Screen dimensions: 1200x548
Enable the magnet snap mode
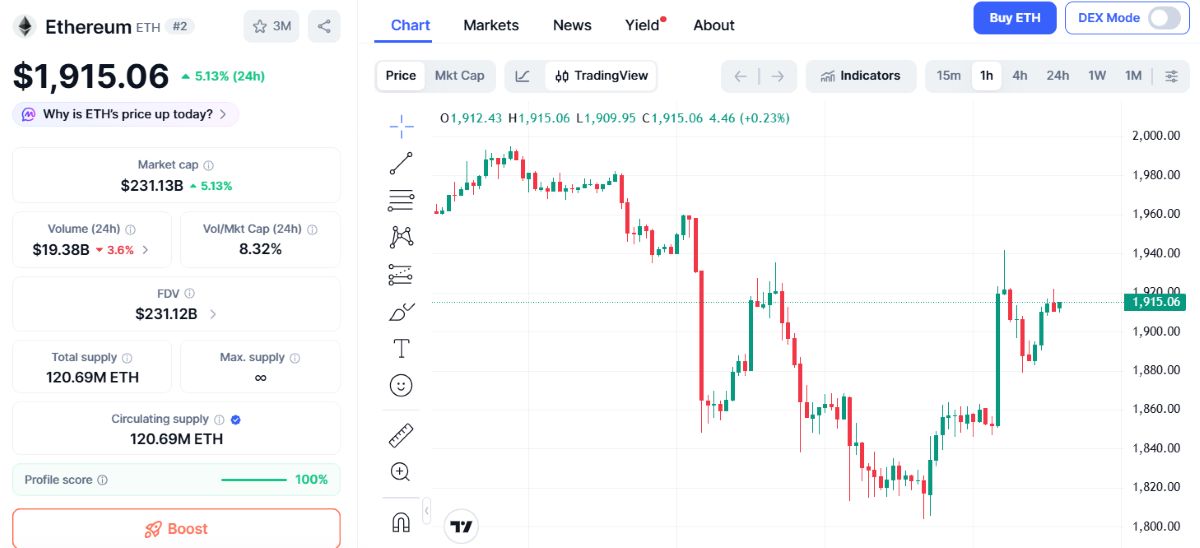tap(401, 522)
